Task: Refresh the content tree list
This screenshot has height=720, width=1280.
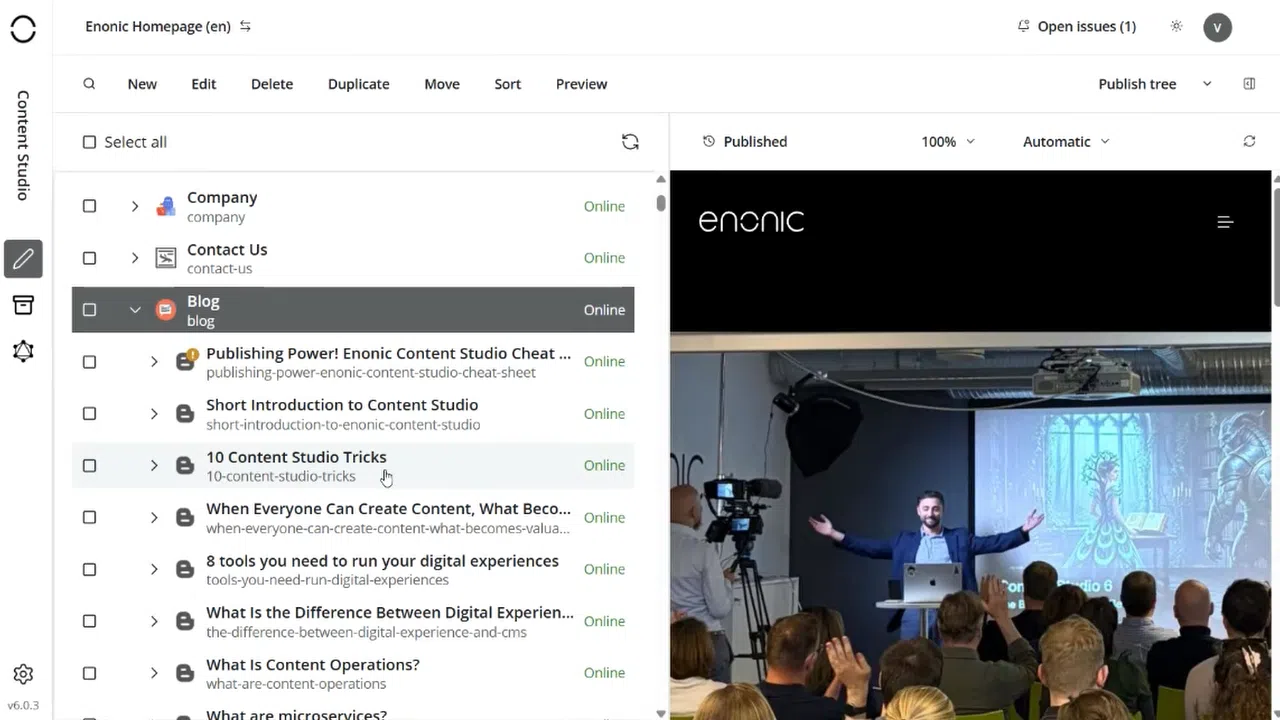Action: click(630, 142)
